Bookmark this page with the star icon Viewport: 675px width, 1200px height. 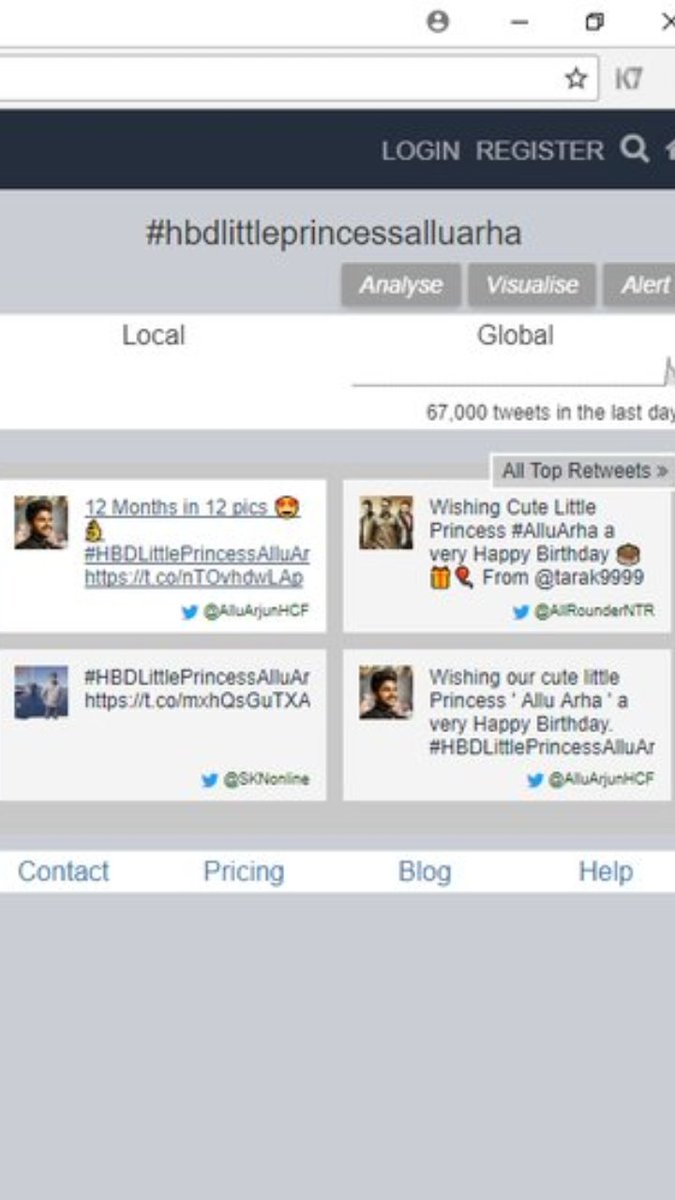(575, 79)
